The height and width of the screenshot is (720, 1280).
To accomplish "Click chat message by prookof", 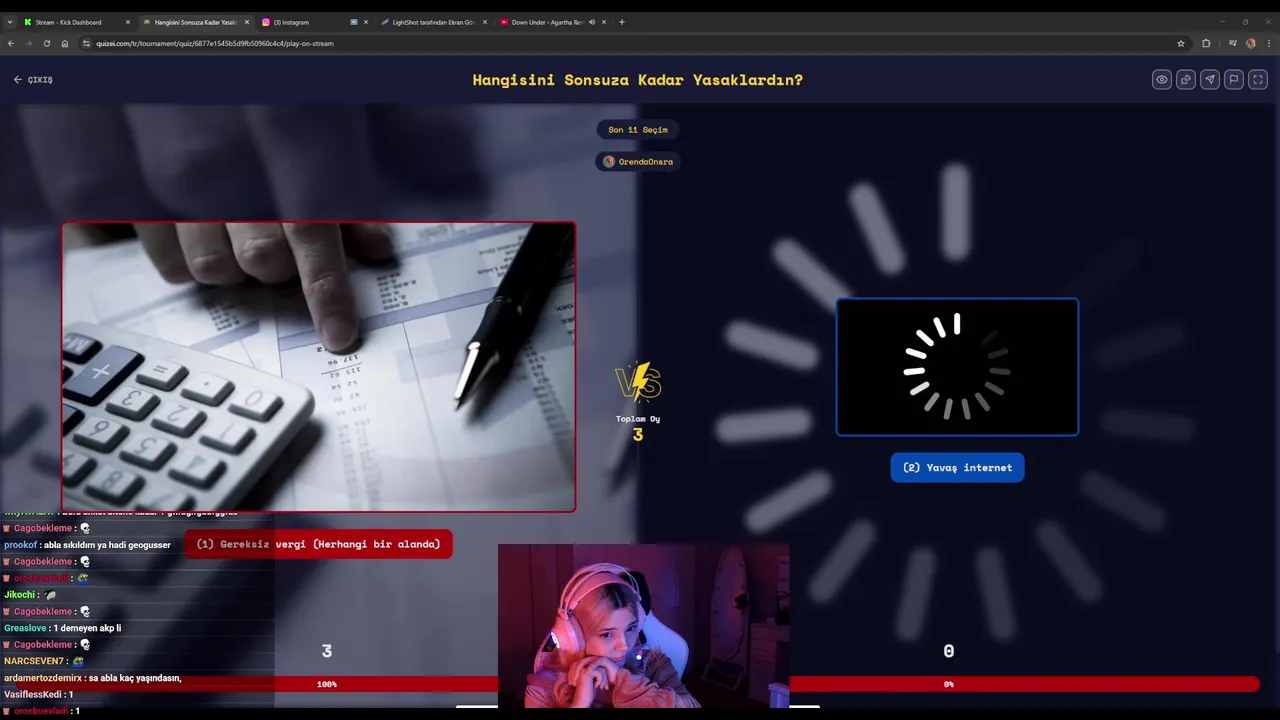I will pyautogui.click(x=87, y=545).
